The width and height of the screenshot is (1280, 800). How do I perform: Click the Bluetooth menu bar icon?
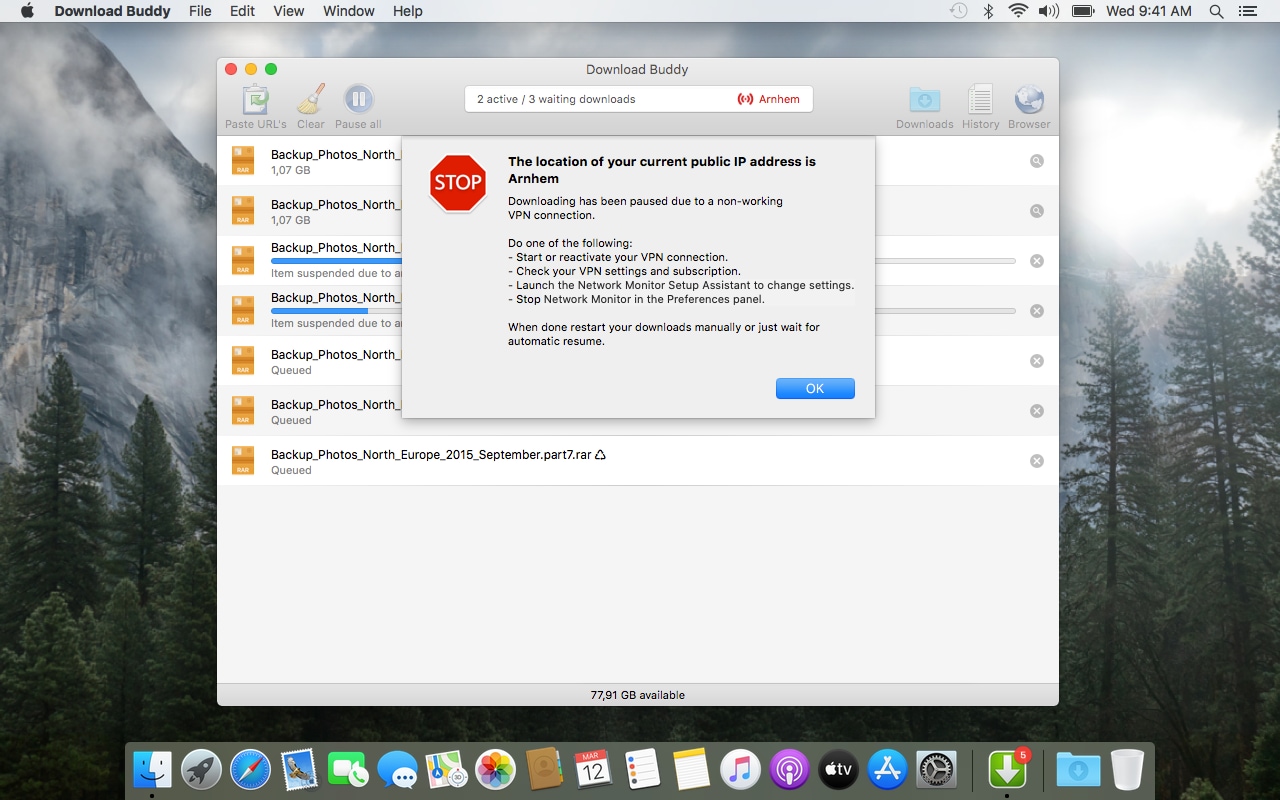(988, 11)
